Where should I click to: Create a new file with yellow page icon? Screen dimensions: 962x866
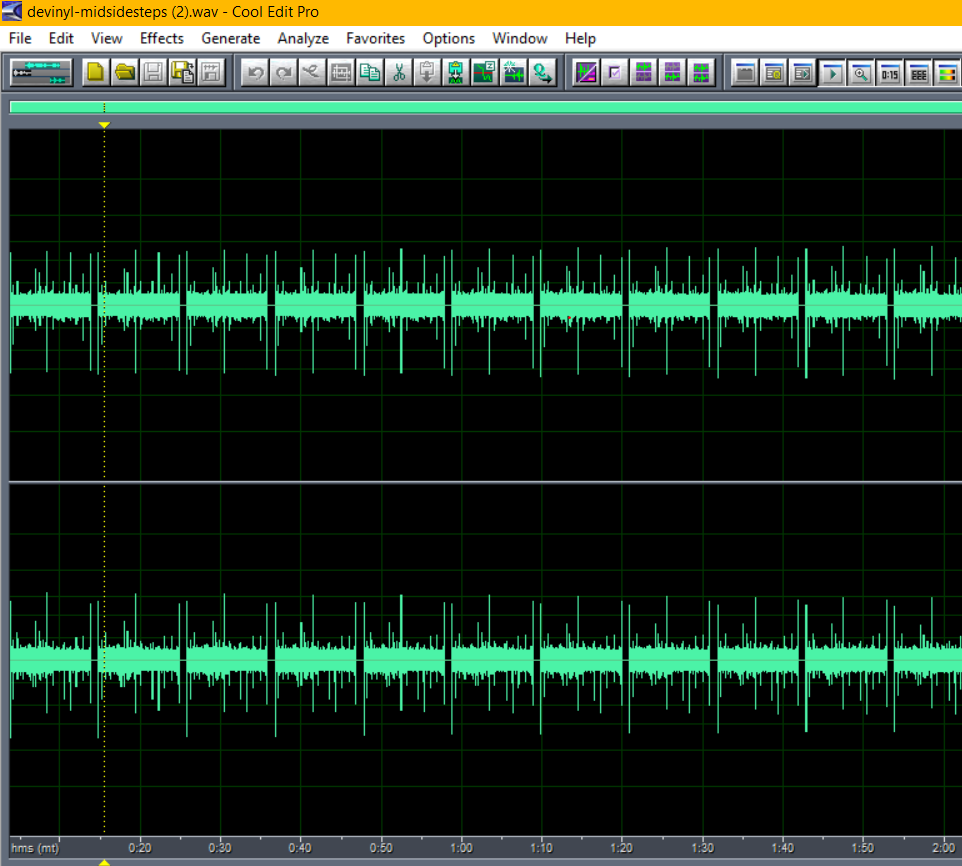pos(96,72)
